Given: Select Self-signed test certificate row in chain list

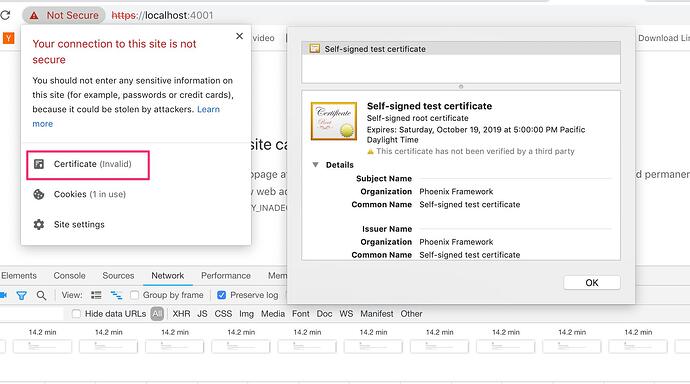Looking at the screenshot, I should (x=461, y=49).
